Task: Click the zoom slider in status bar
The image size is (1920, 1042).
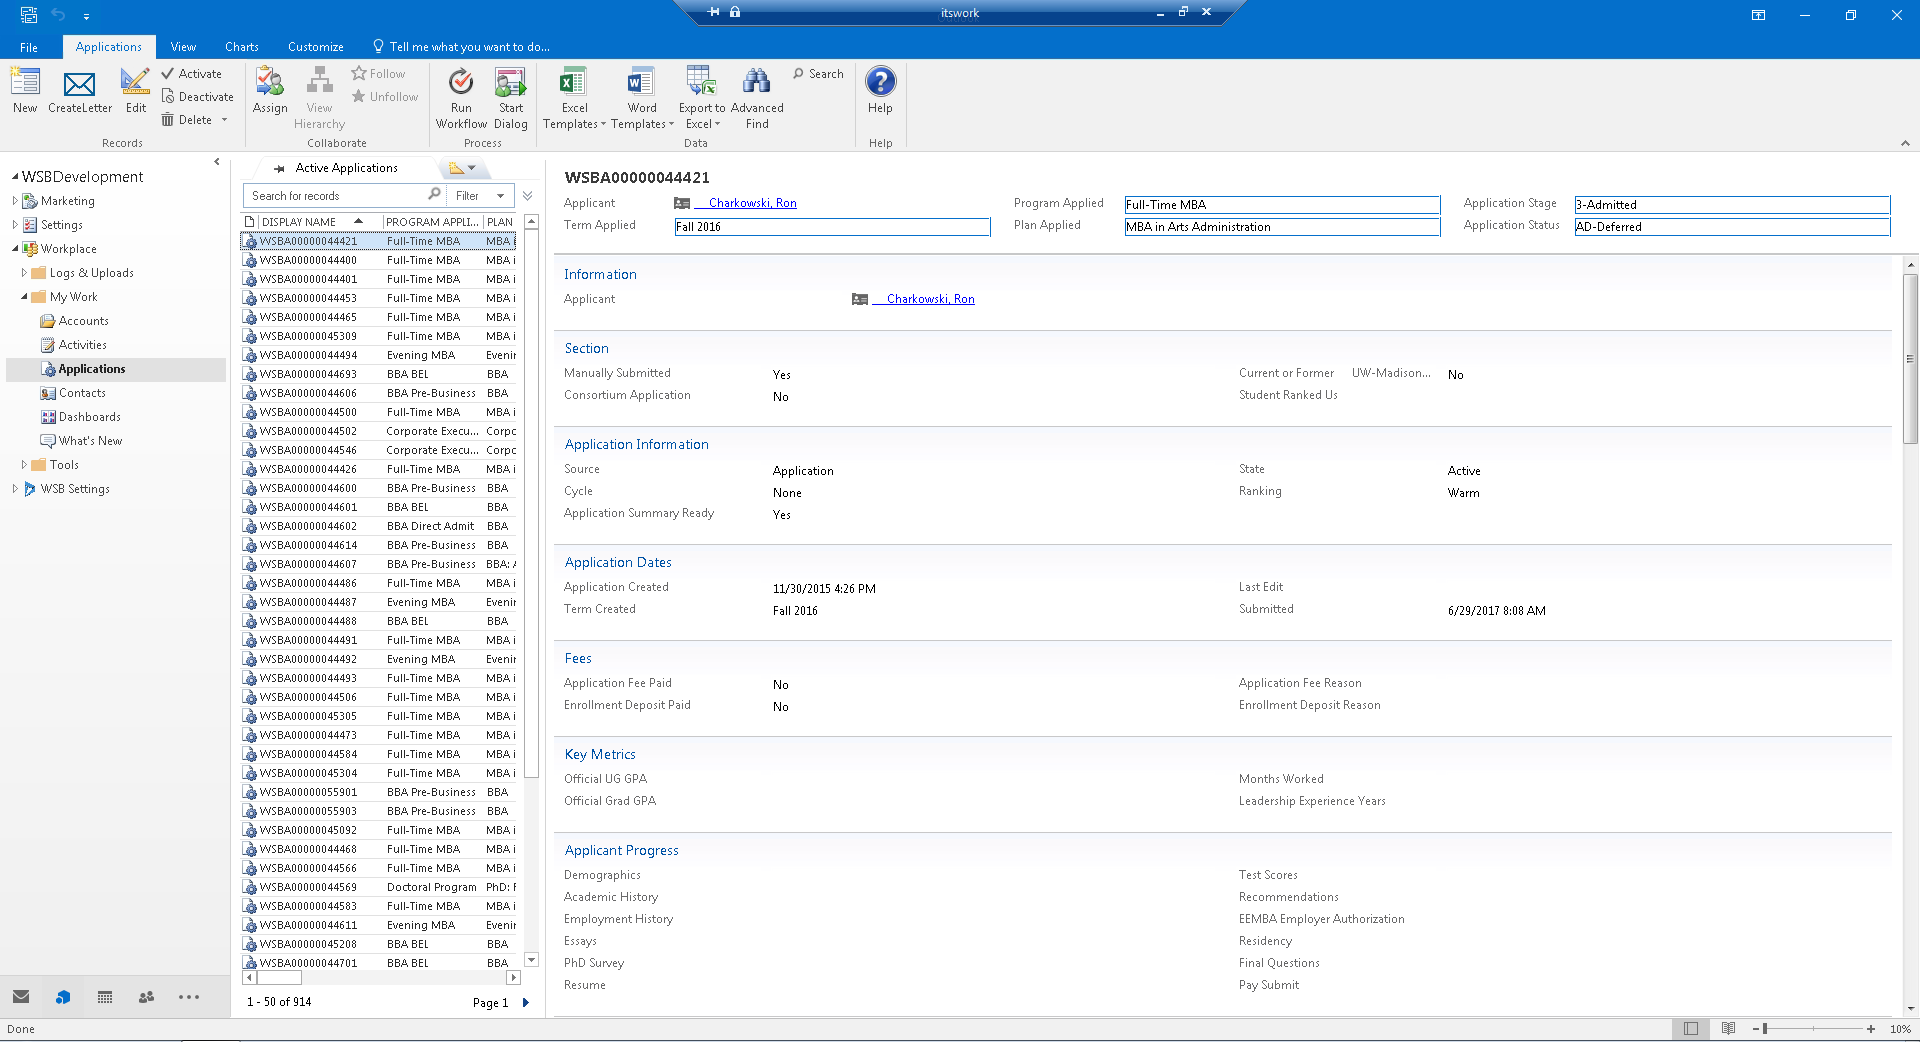Action: 1765,1029
